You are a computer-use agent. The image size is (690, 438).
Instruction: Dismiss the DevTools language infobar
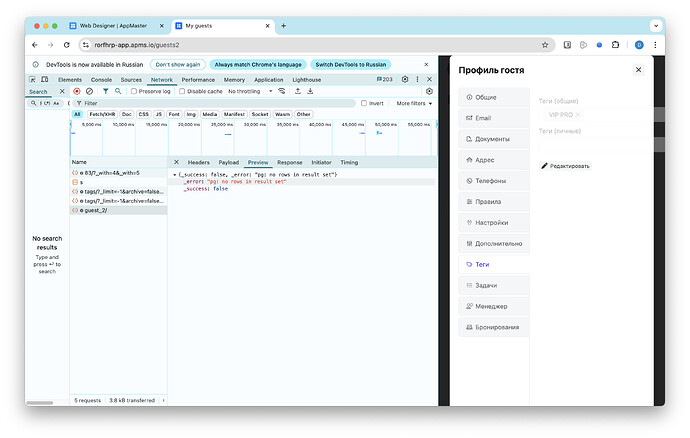click(426, 64)
